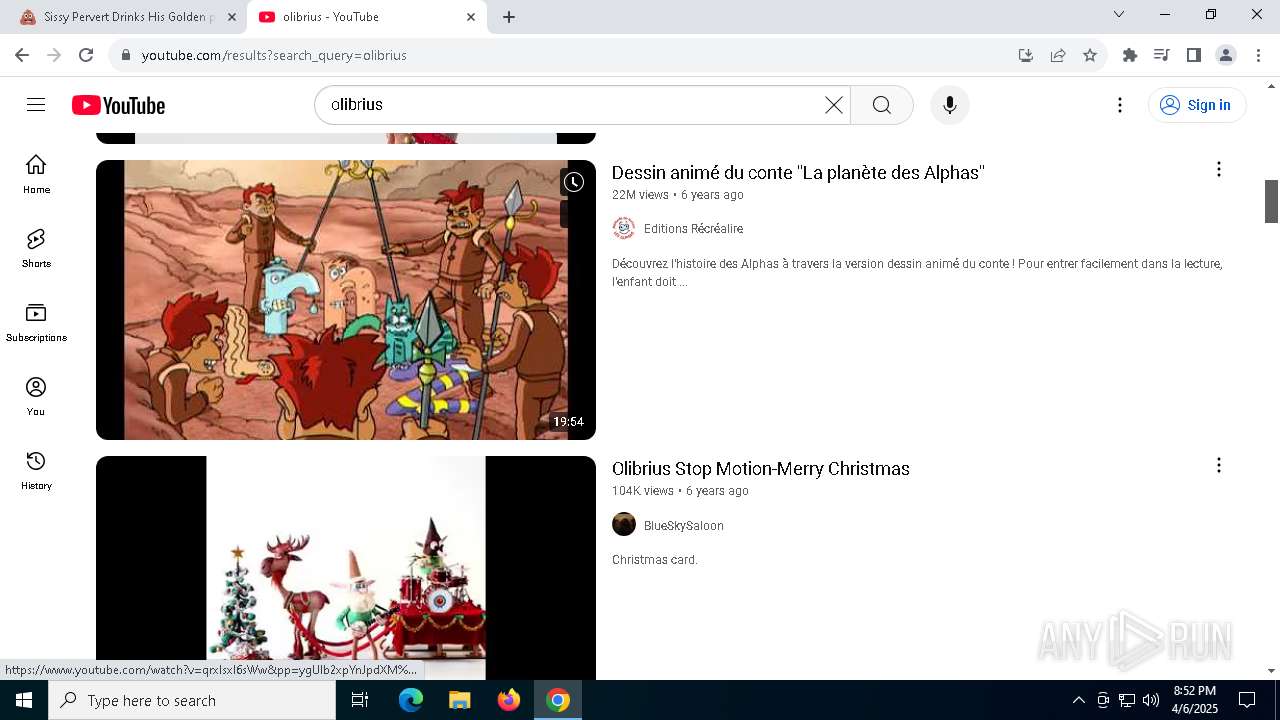1280x720 pixels.
Task: Add La planète des Alphas to Watch later
Action: point(573,182)
